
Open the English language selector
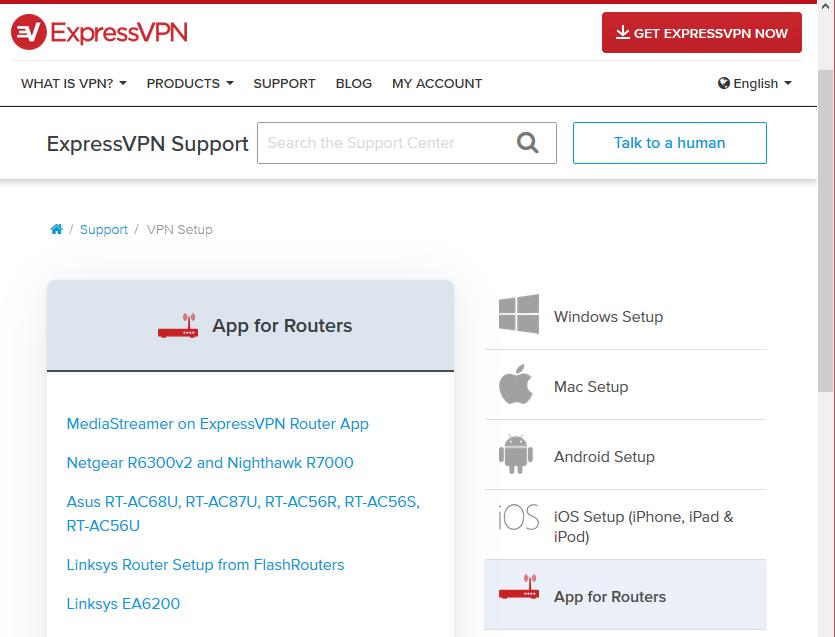pyautogui.click(x=754, y=84)
